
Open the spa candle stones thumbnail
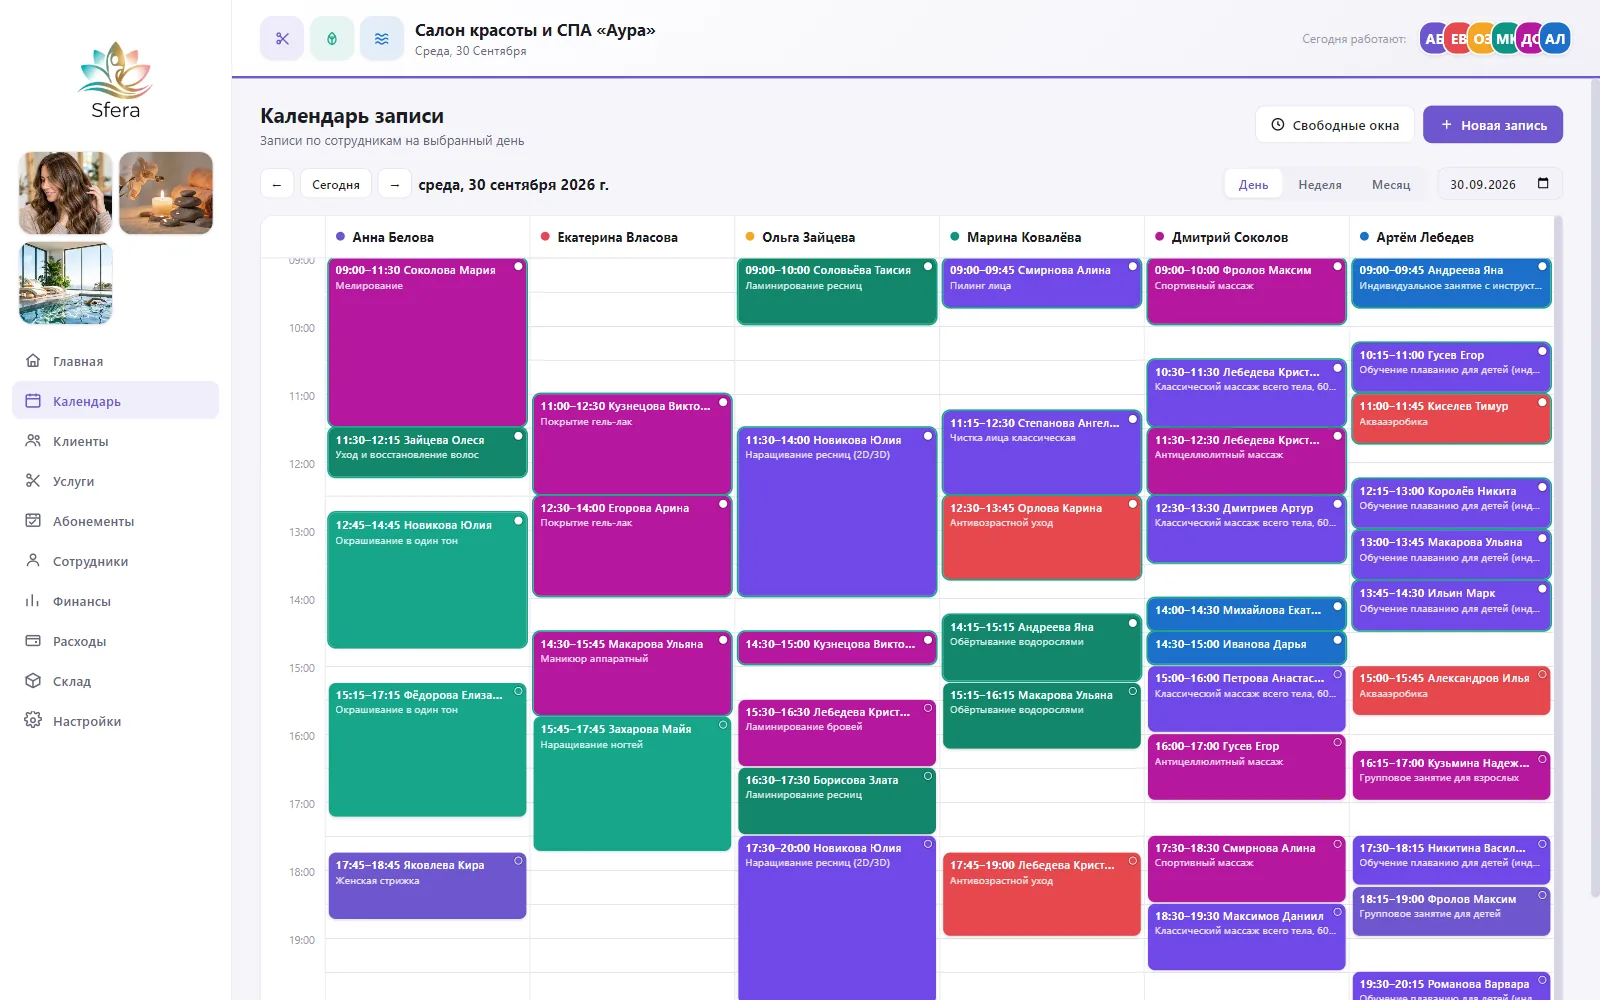(x=166, y=193)
